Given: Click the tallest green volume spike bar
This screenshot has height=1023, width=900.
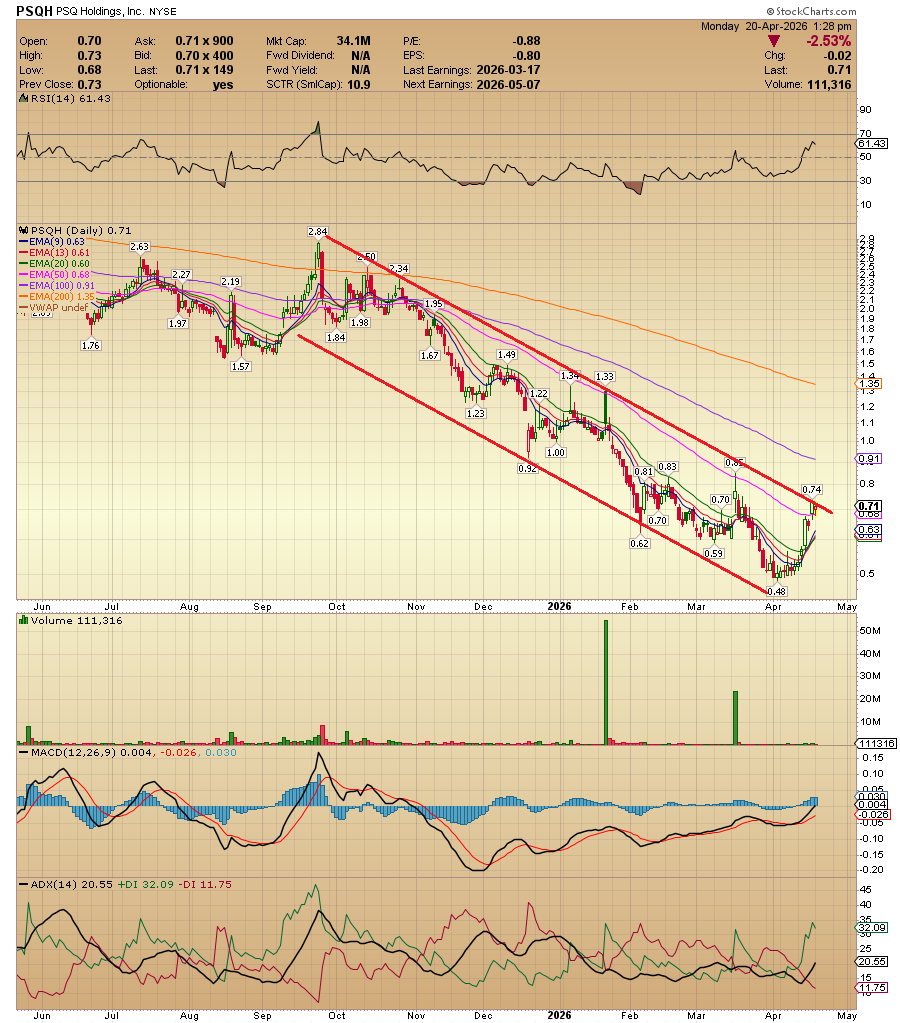Looking at the screenshot, I should coord(606,682).
